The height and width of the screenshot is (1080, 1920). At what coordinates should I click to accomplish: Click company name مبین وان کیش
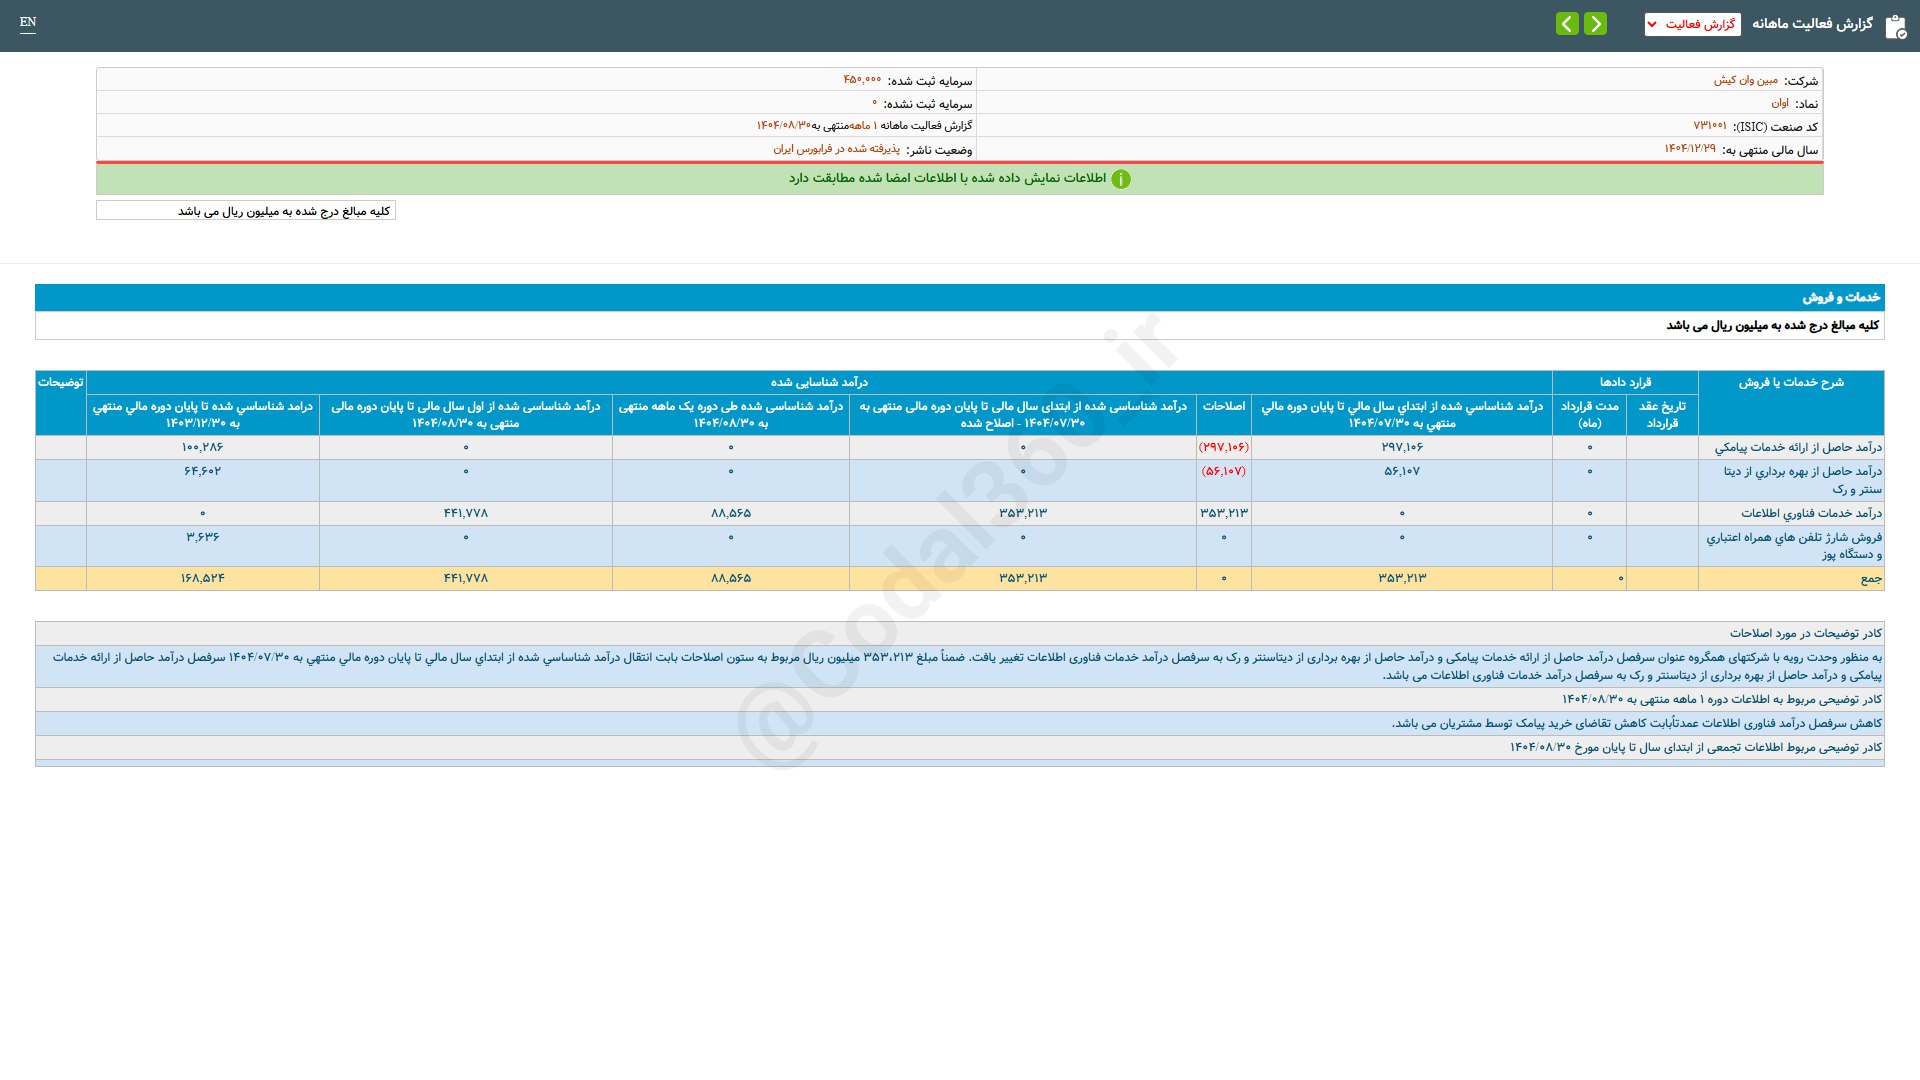click(1745, 80)
